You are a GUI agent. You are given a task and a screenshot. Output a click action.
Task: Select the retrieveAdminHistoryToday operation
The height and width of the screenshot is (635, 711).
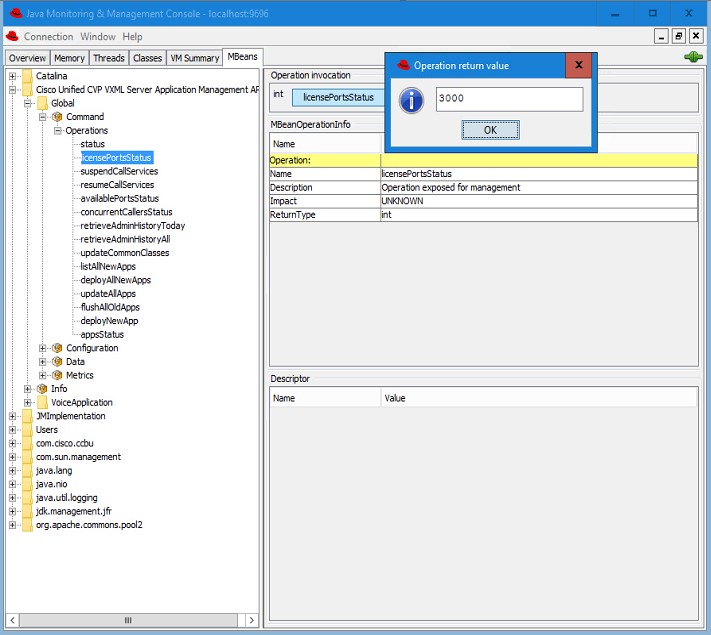click(x=133, y=226)
